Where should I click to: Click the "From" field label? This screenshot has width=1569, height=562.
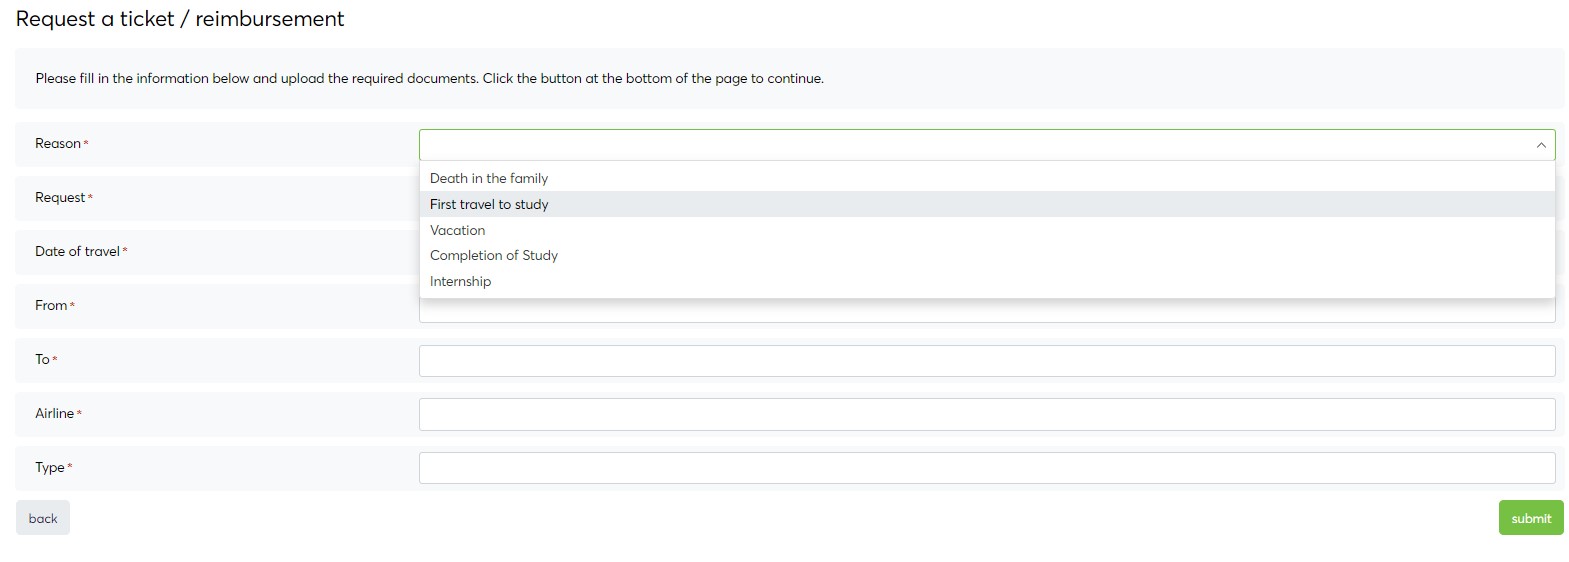click(x=51, y=306)
